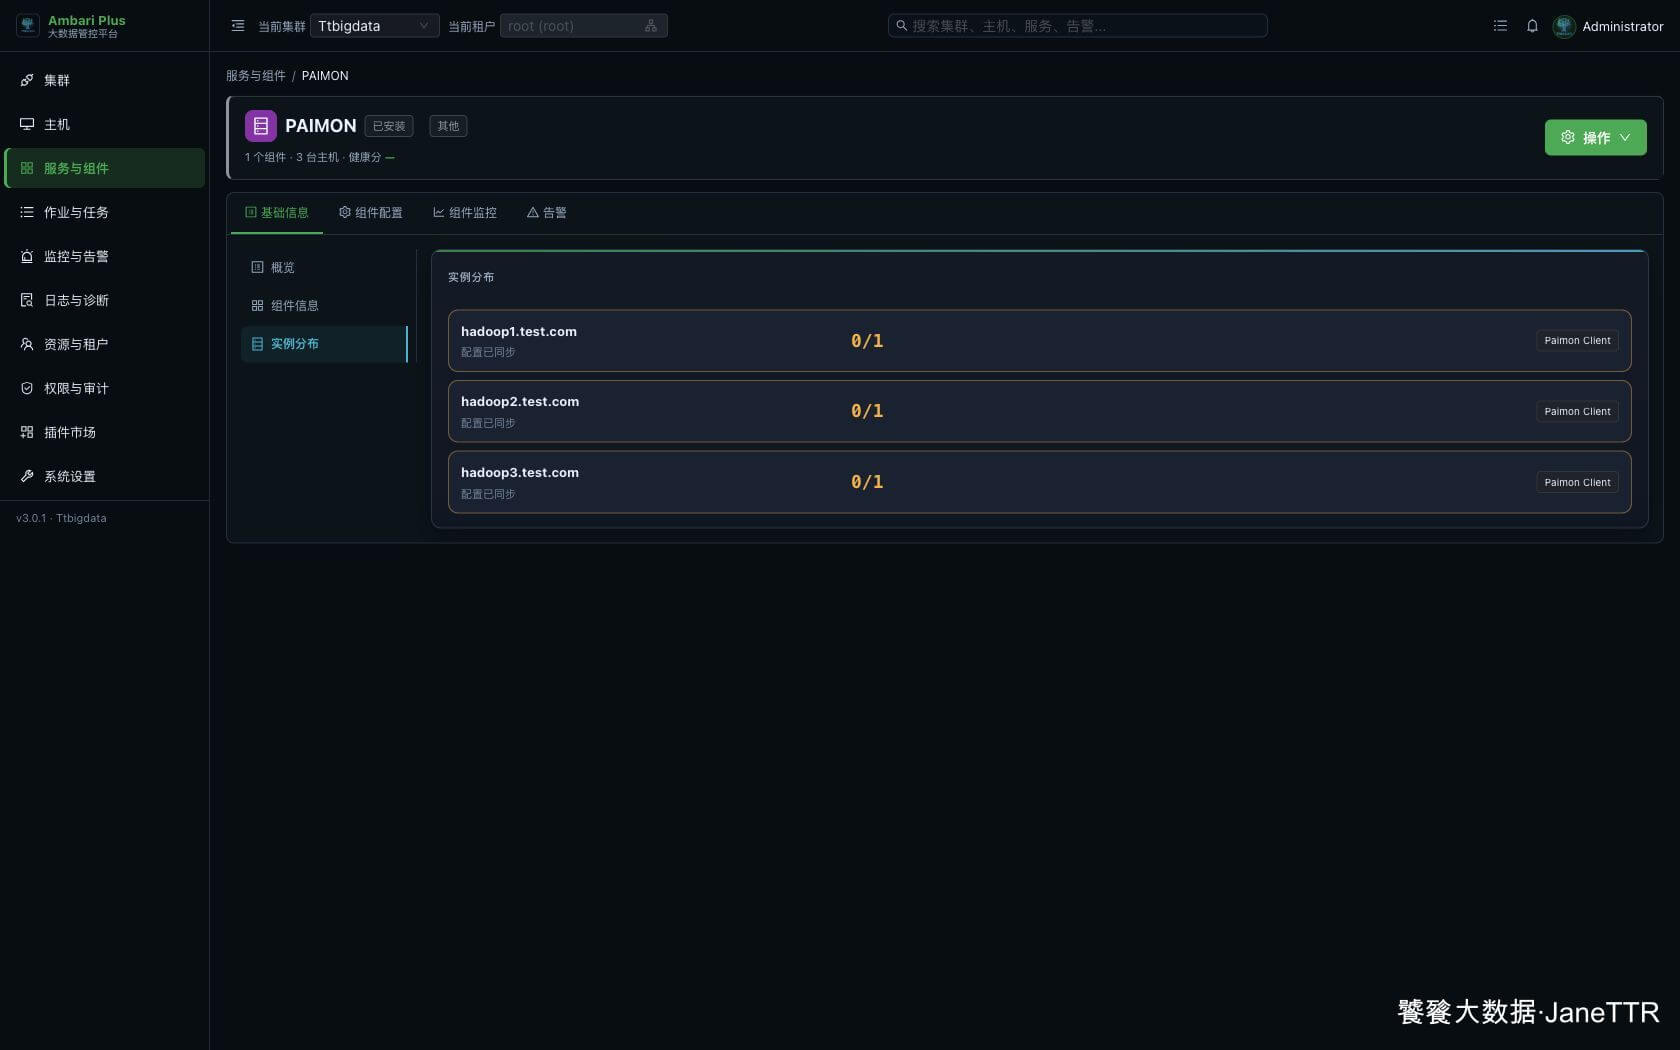Switch to the 组件监控 tab
The width and height of the screenshot is (1680, 1050).
[x=465, y=212]
